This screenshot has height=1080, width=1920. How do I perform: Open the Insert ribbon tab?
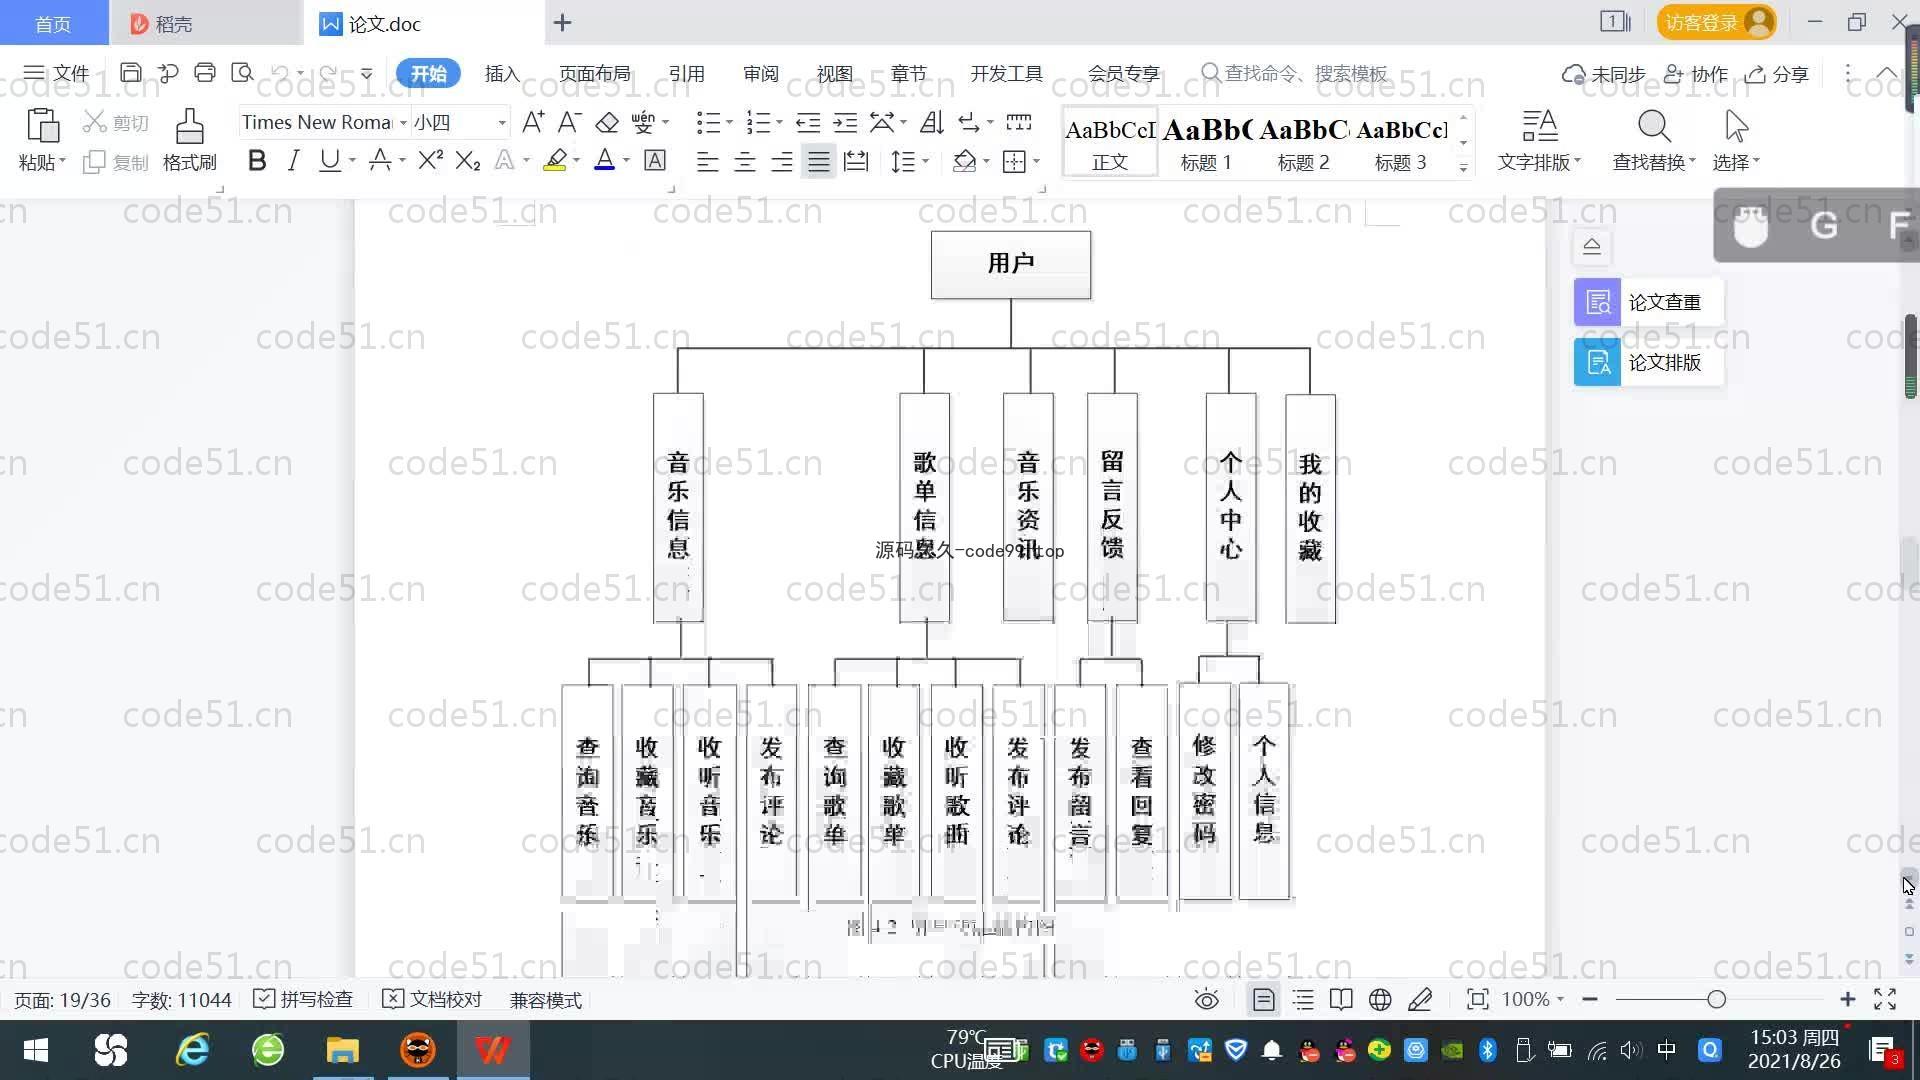click(x=502, y=74)
